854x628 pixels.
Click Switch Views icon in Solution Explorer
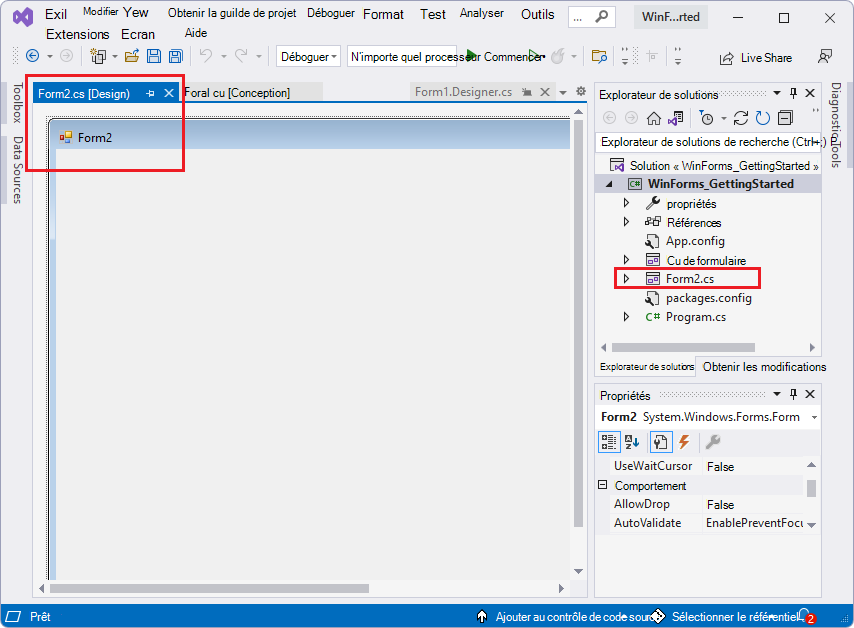(x=676, y=118)
